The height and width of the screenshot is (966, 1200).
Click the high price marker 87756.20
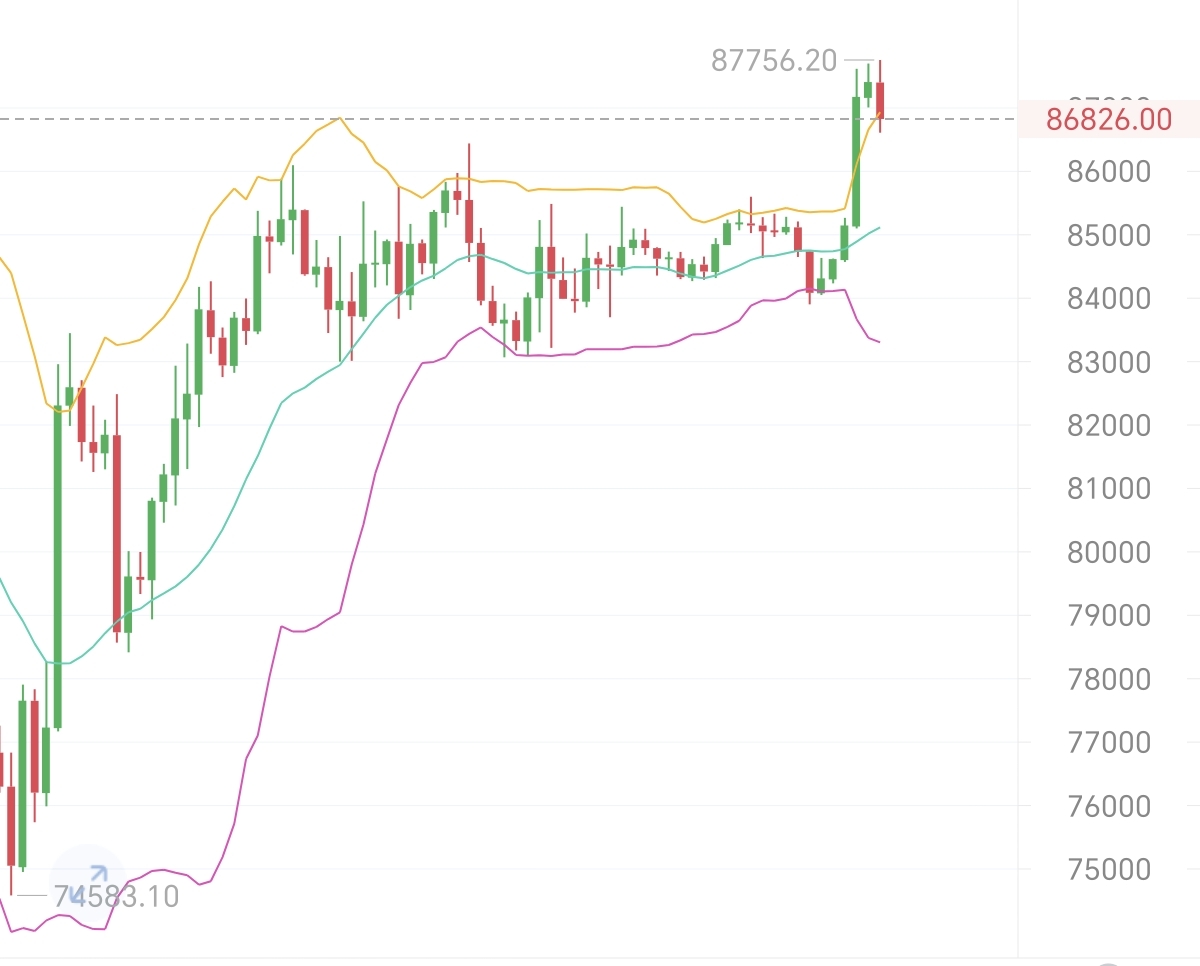(774, 61)
